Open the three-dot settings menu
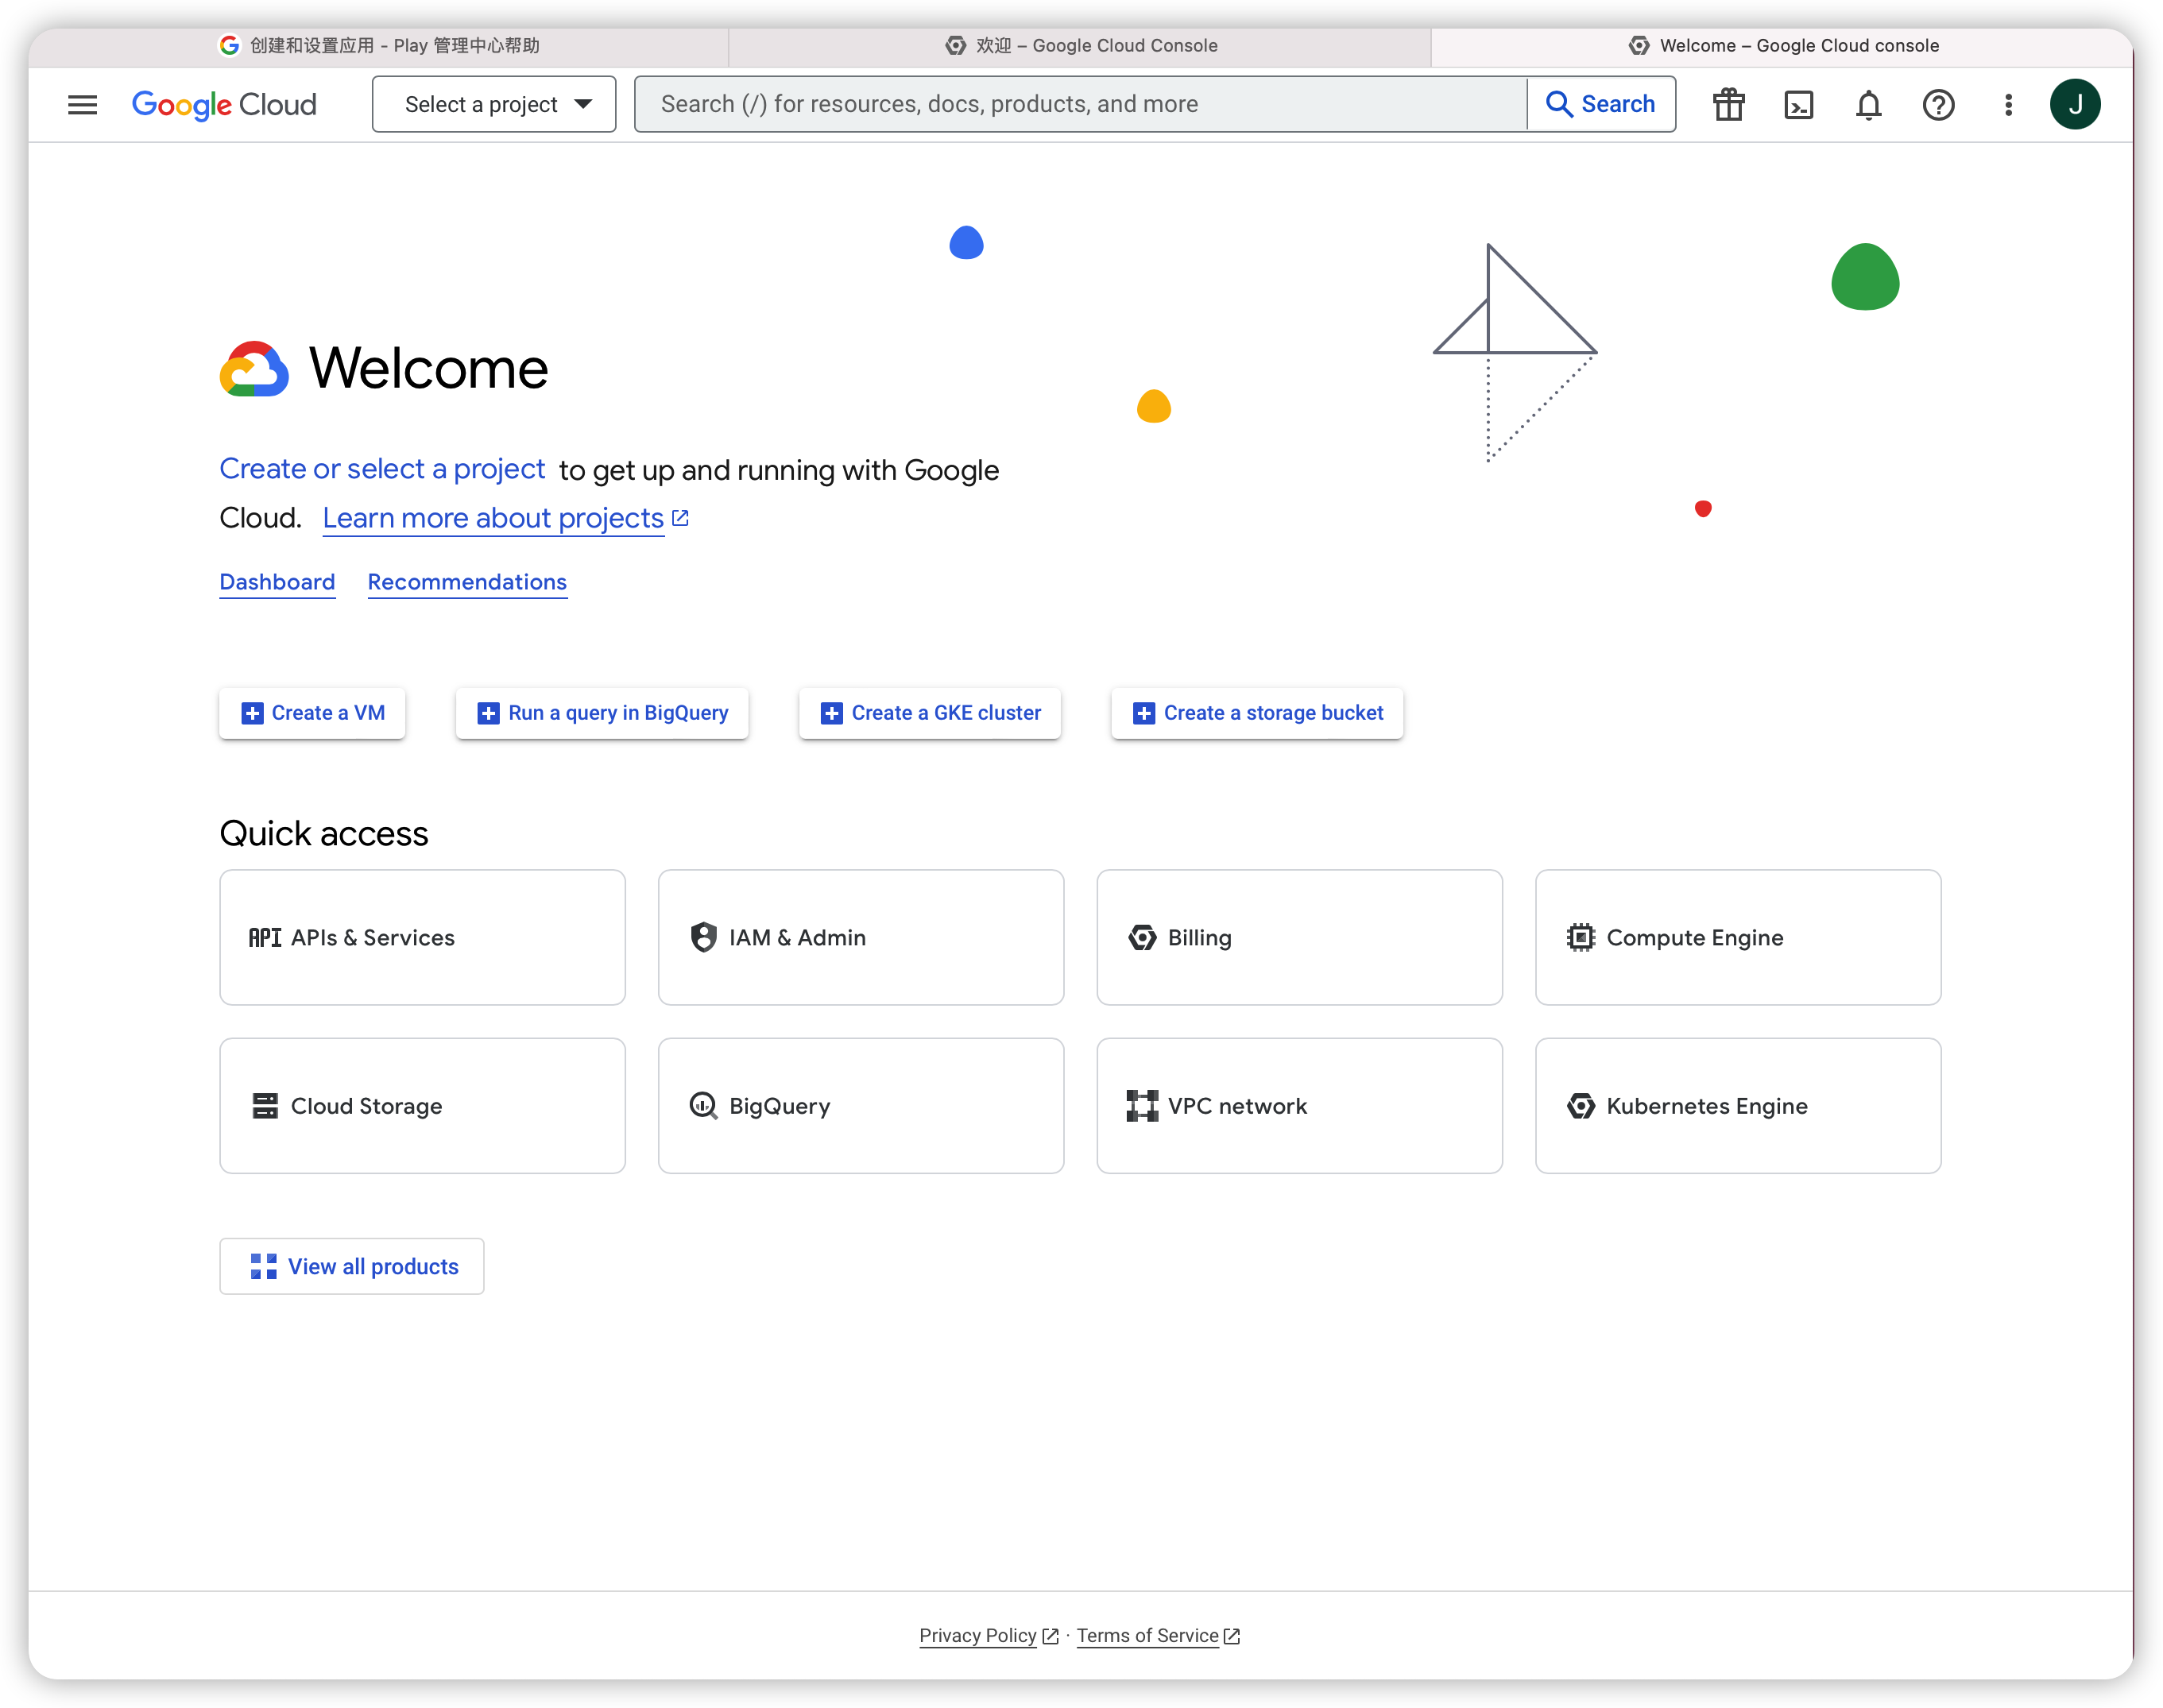Viewport: 2163px width, 1708px height. click(2008, 104)
